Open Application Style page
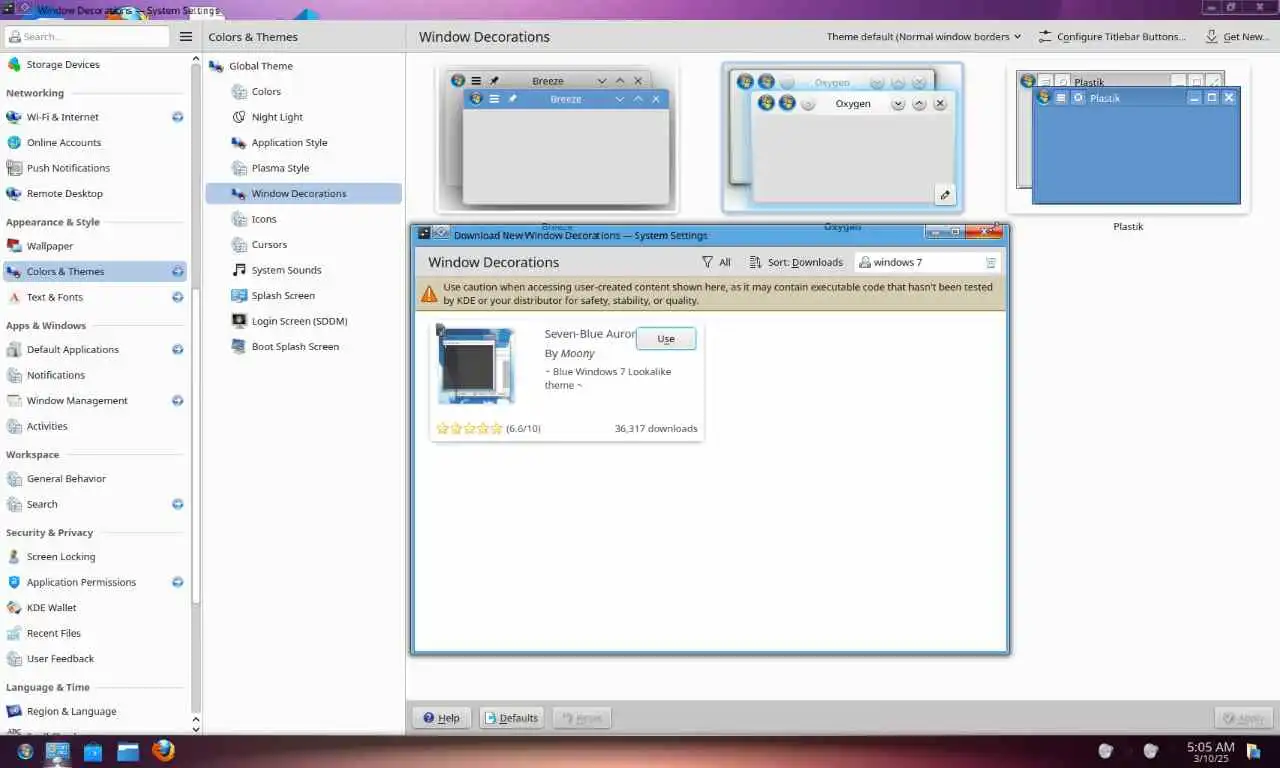This screenshot has height=768, width=1280. point(304,143)
